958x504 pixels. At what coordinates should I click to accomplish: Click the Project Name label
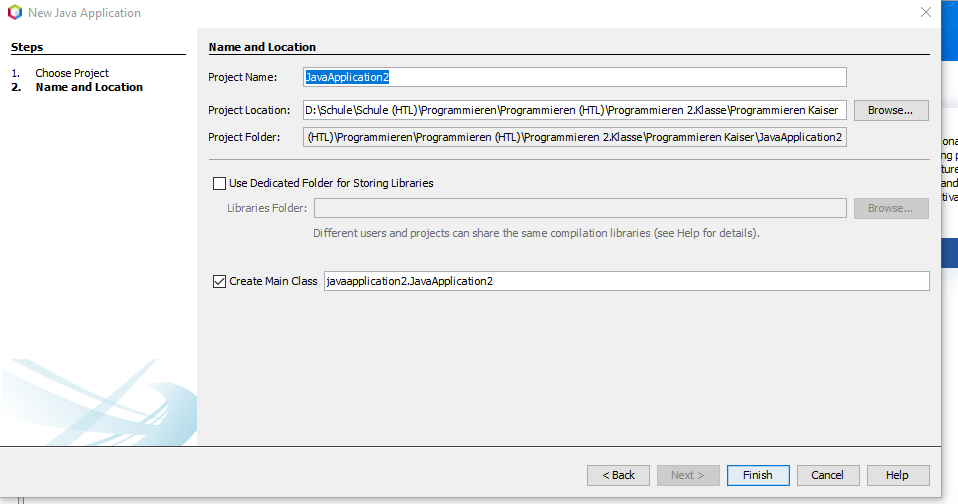pos(243,77)
